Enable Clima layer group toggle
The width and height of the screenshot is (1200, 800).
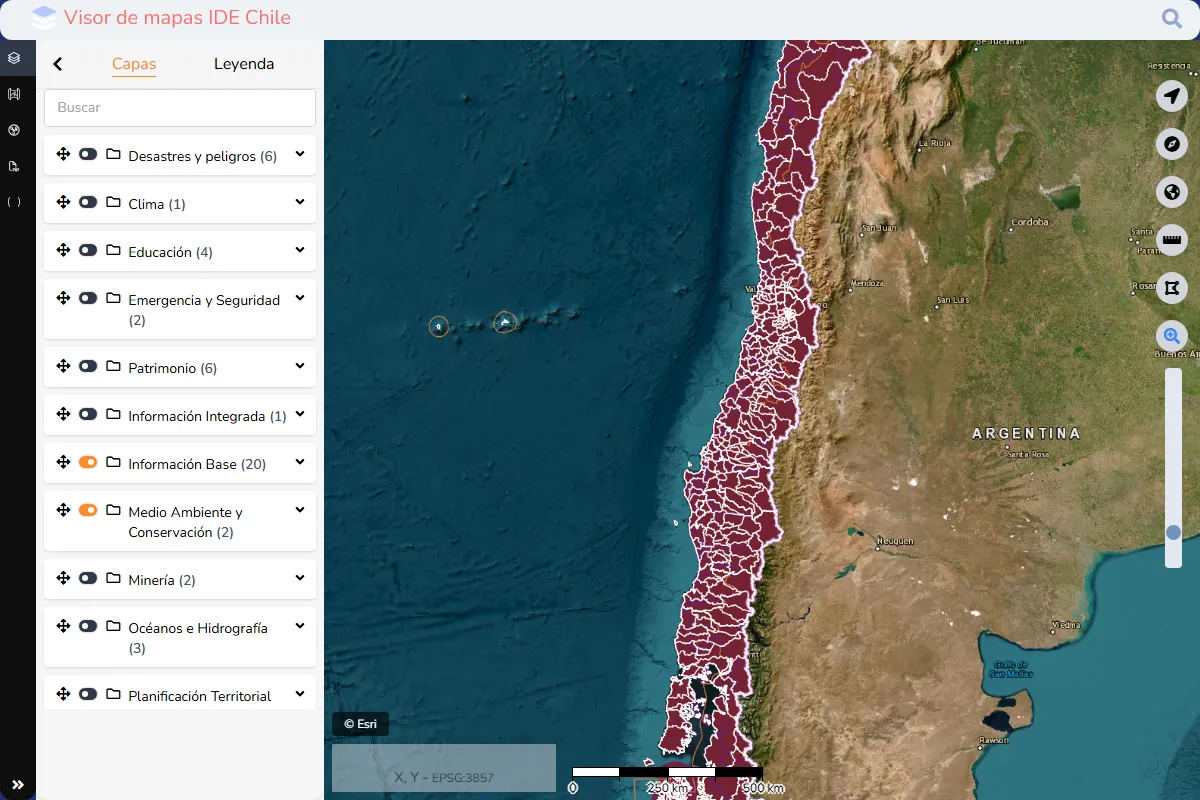coord(88,202)
